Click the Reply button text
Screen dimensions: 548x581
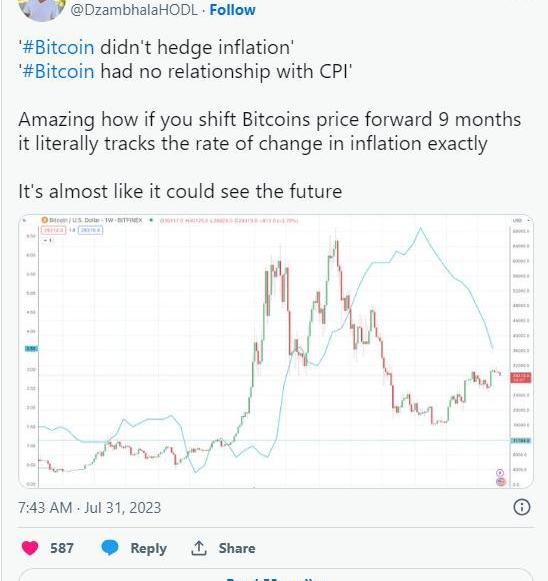coord(149,548)
